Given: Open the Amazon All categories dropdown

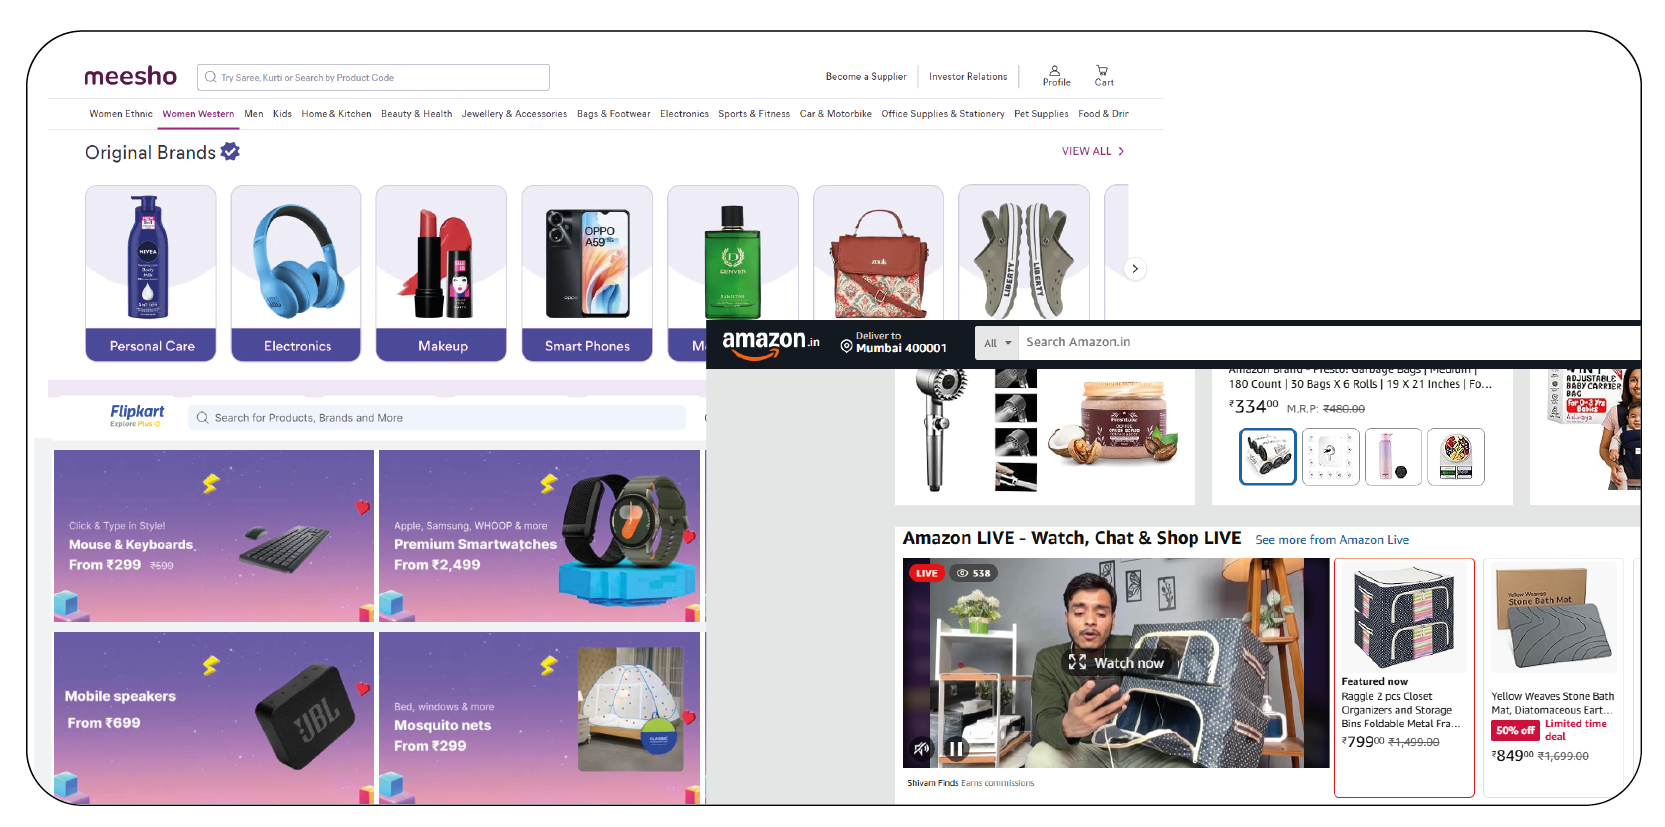Looking at the screenshot, I should point(997,342).
